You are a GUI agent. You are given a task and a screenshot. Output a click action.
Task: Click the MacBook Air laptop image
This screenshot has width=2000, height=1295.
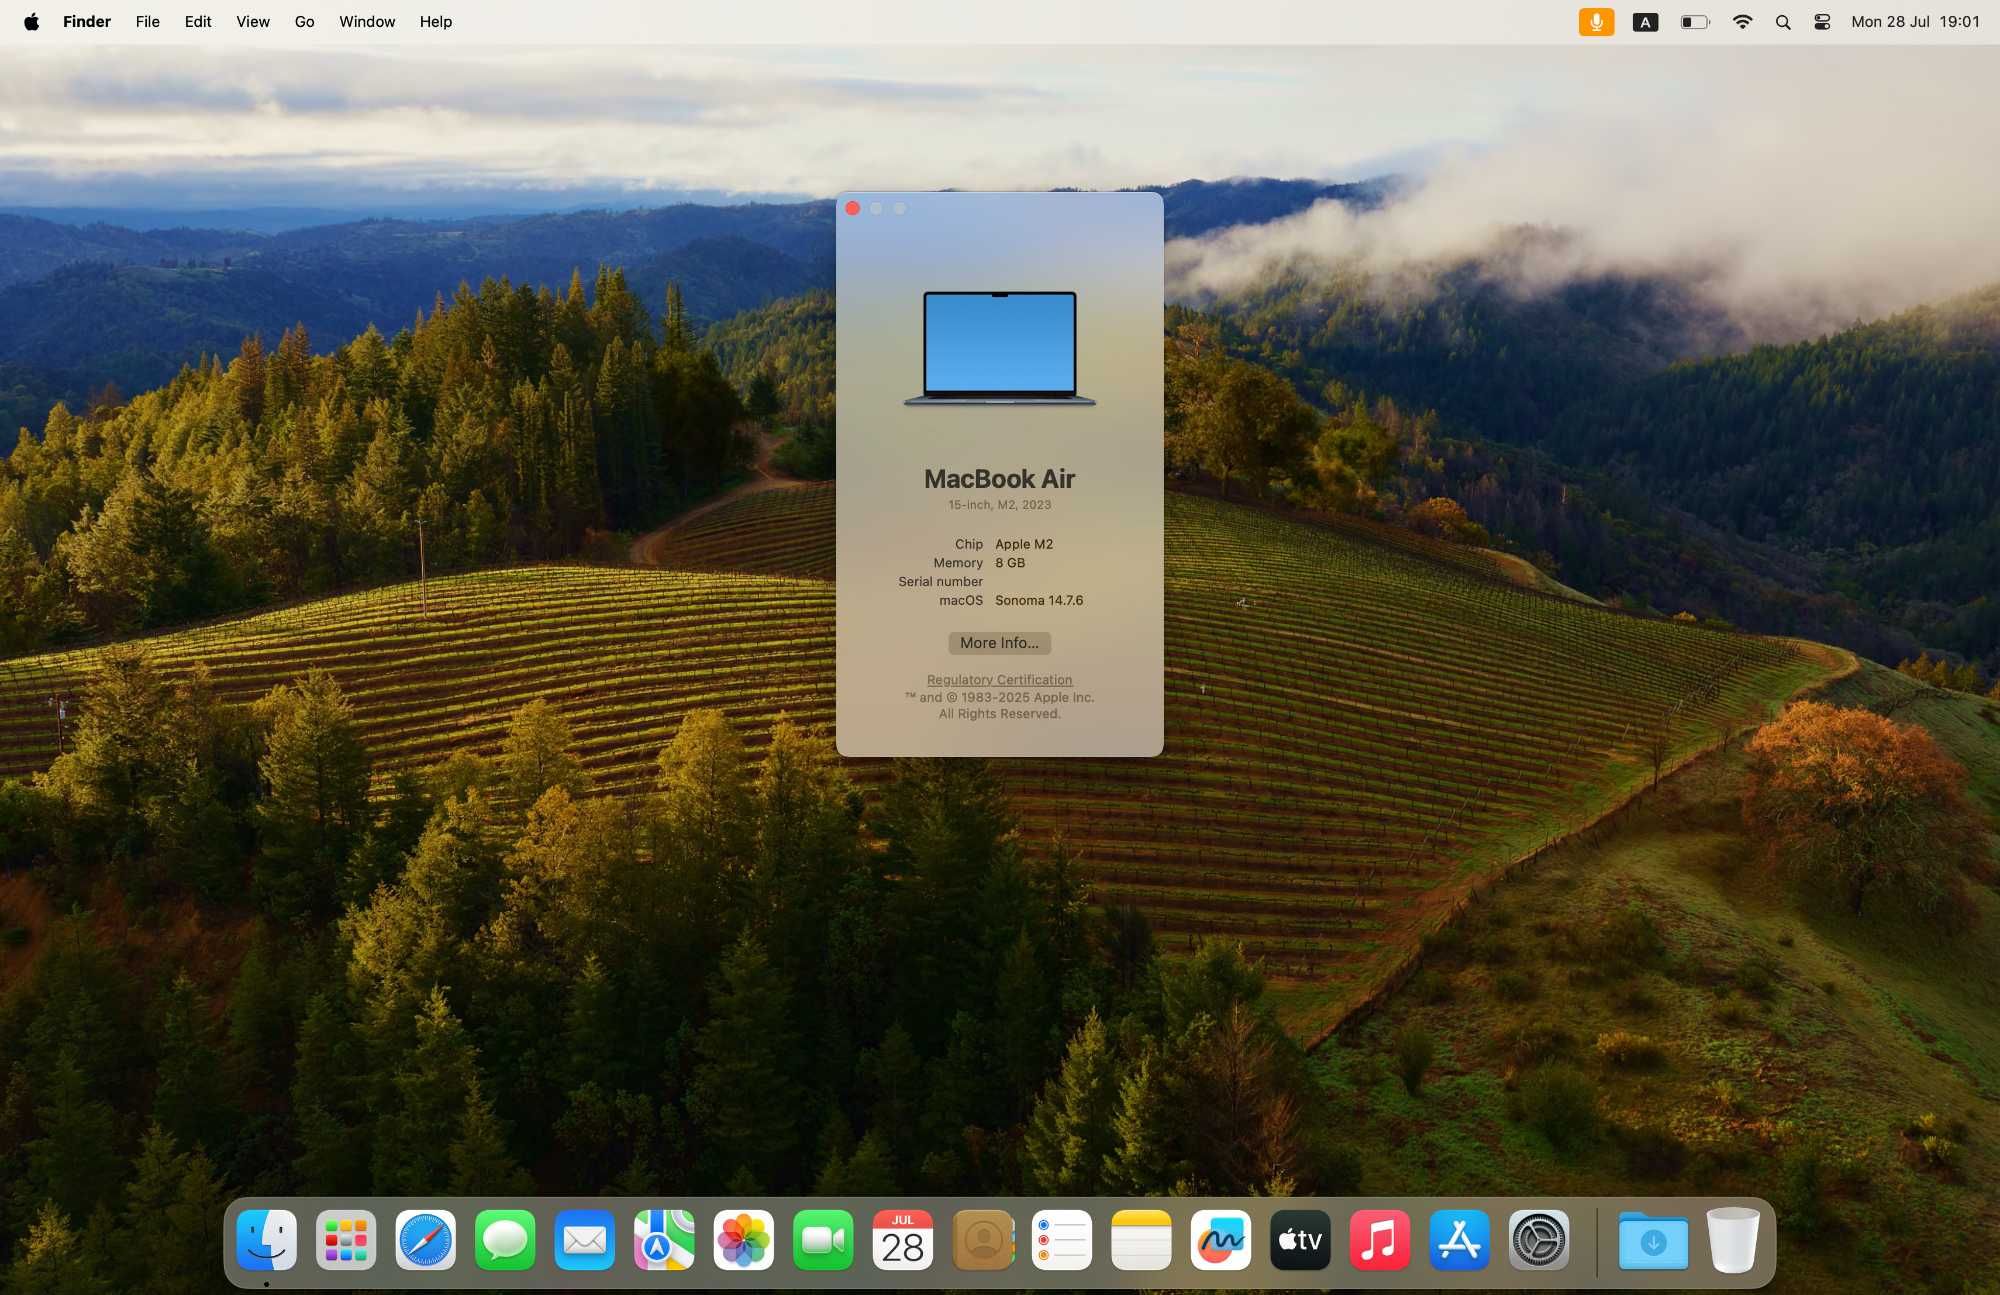[x=1000, y=348]
